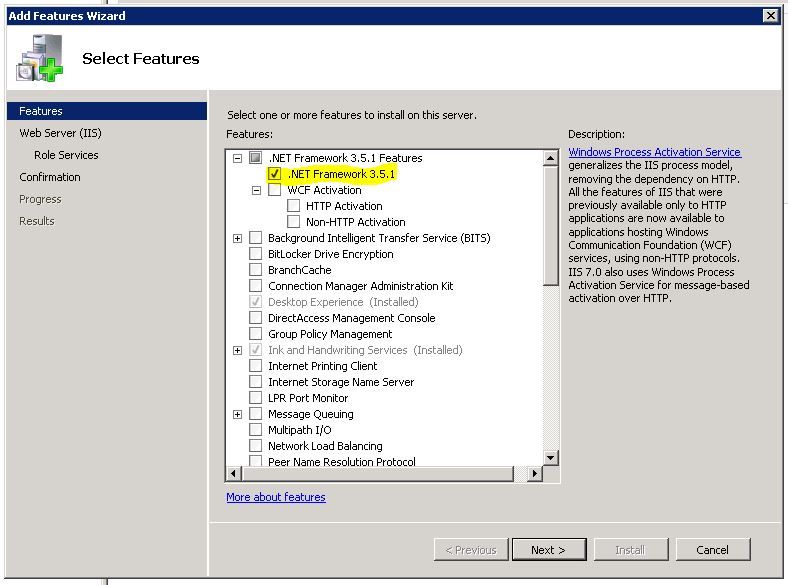This screenshot has width=788, height=585.
Task: Select the Desktop Experience (Installed) row text
Action: [x=343, y=302]
